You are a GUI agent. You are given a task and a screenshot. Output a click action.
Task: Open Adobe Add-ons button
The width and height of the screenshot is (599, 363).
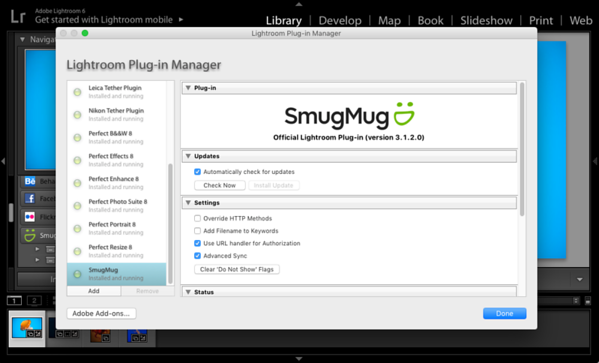[101, 313]
